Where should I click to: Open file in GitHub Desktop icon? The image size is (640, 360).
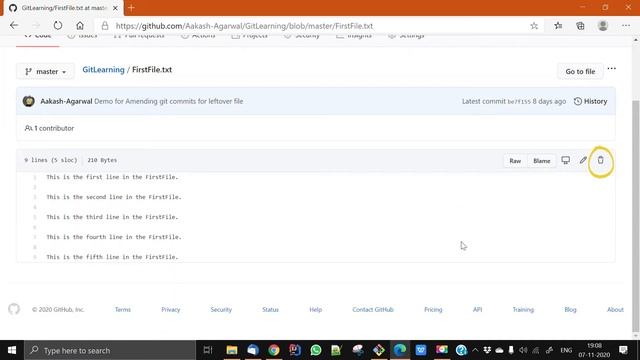[565, 160]
